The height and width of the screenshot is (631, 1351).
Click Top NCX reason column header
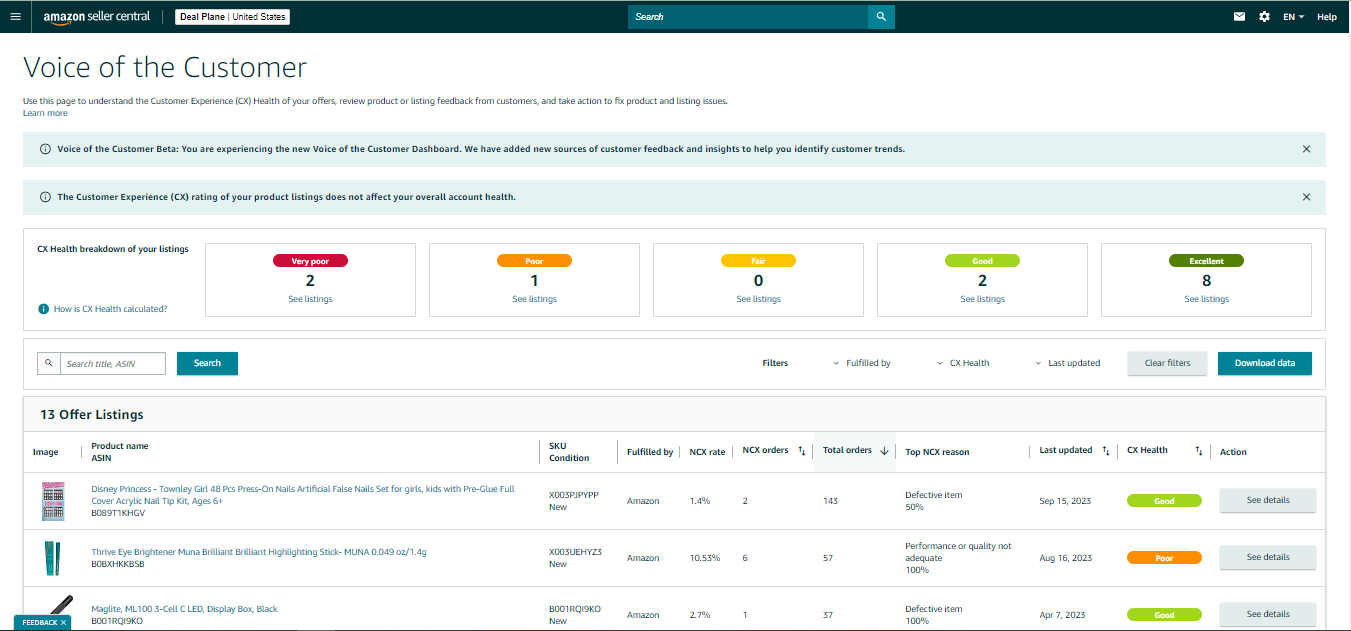point(937,452)
